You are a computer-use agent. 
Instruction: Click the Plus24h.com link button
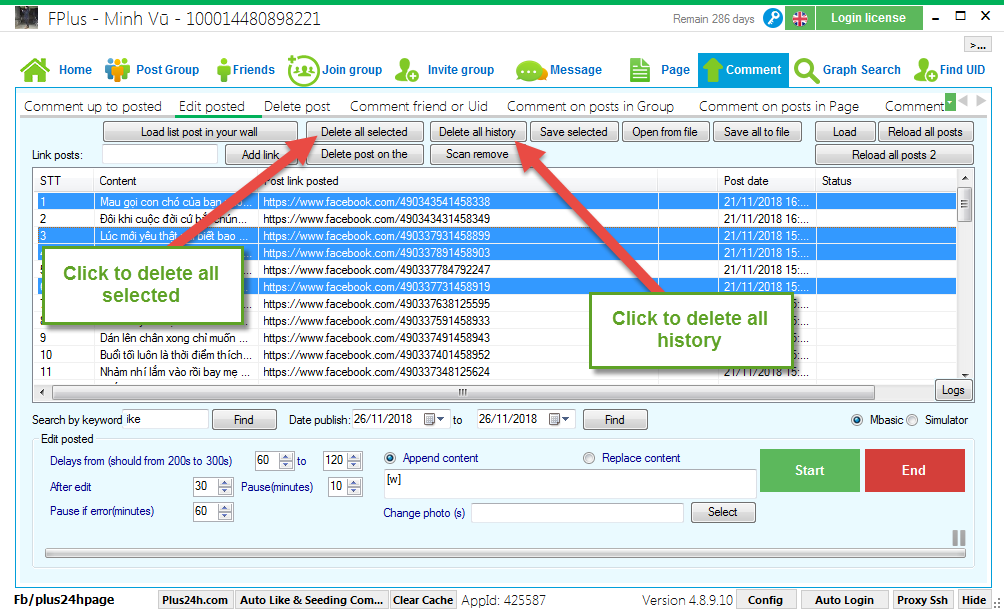click(x=195, y=600)
